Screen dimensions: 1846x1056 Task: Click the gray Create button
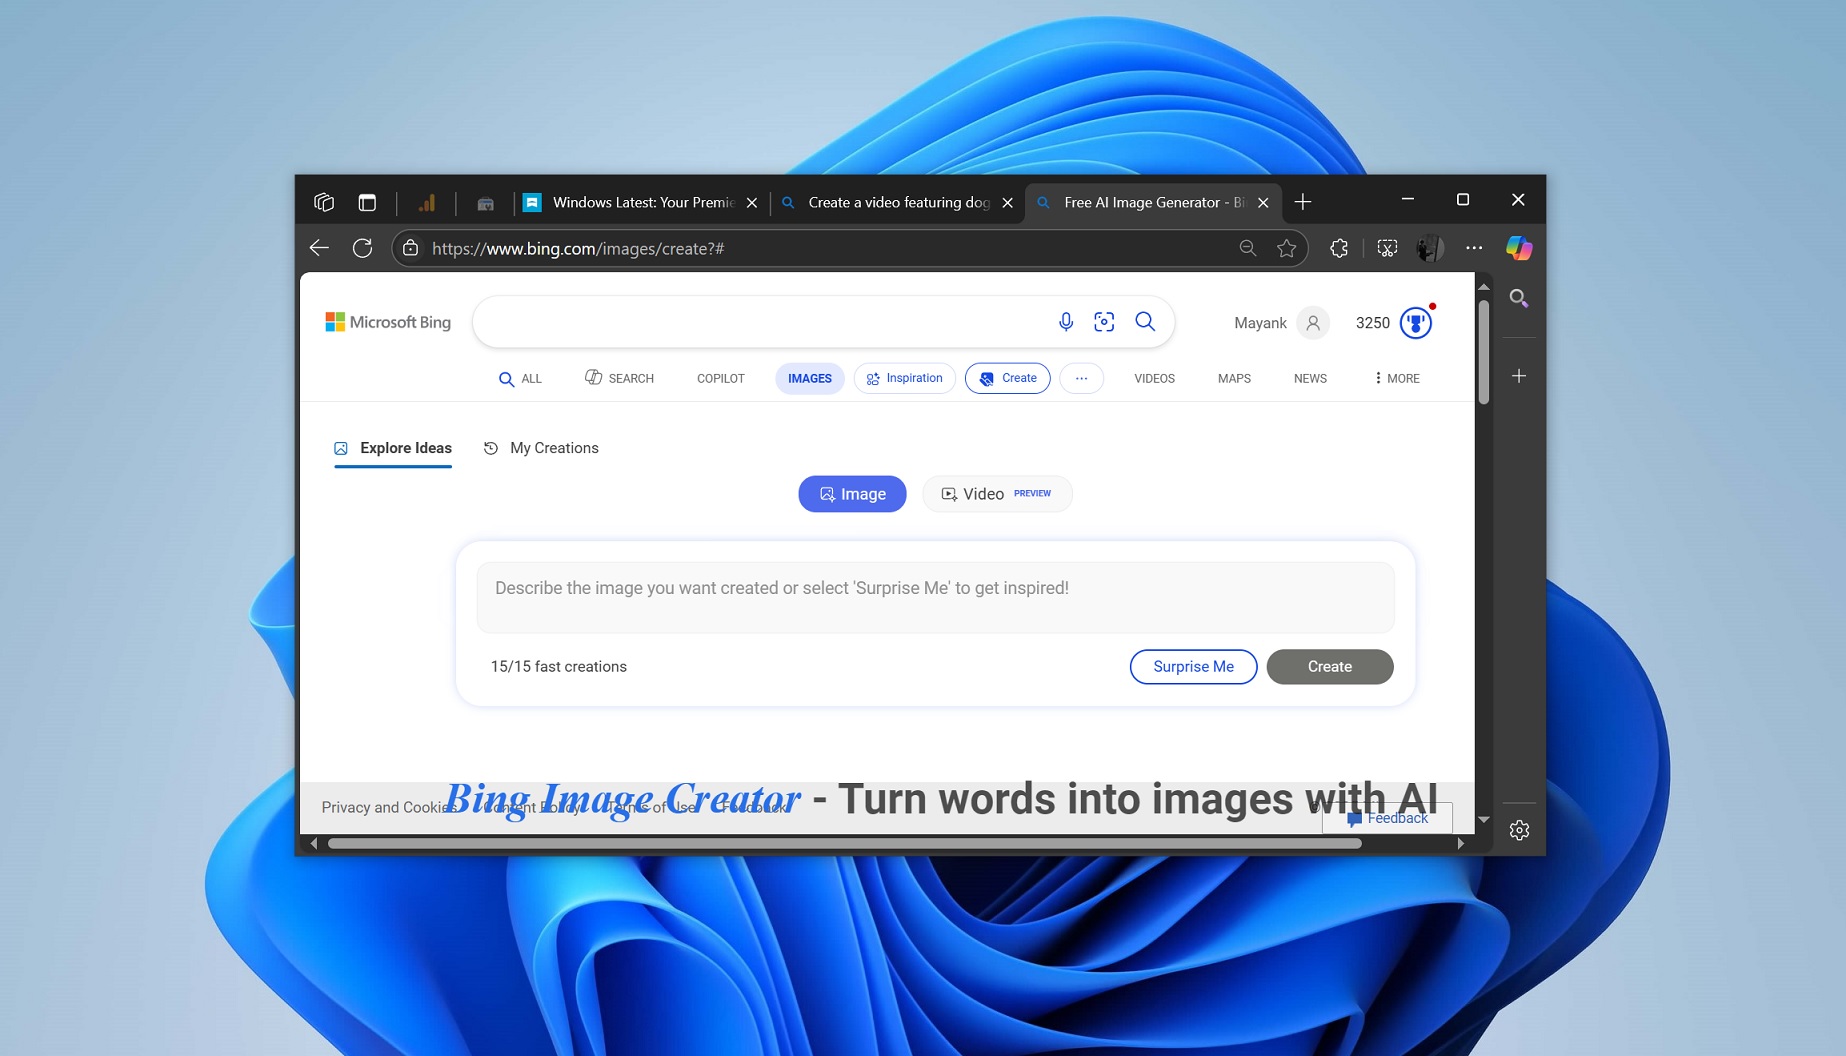[1330, 667]
